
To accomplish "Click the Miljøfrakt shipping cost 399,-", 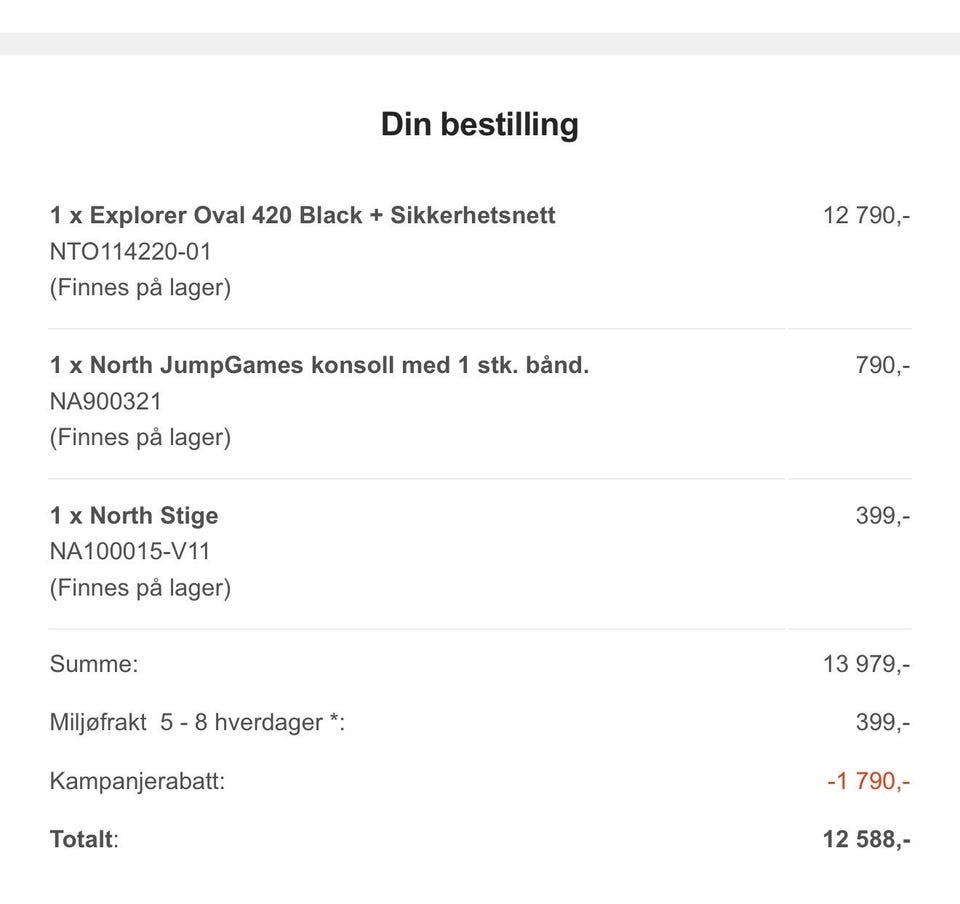I will pos(882,722).
